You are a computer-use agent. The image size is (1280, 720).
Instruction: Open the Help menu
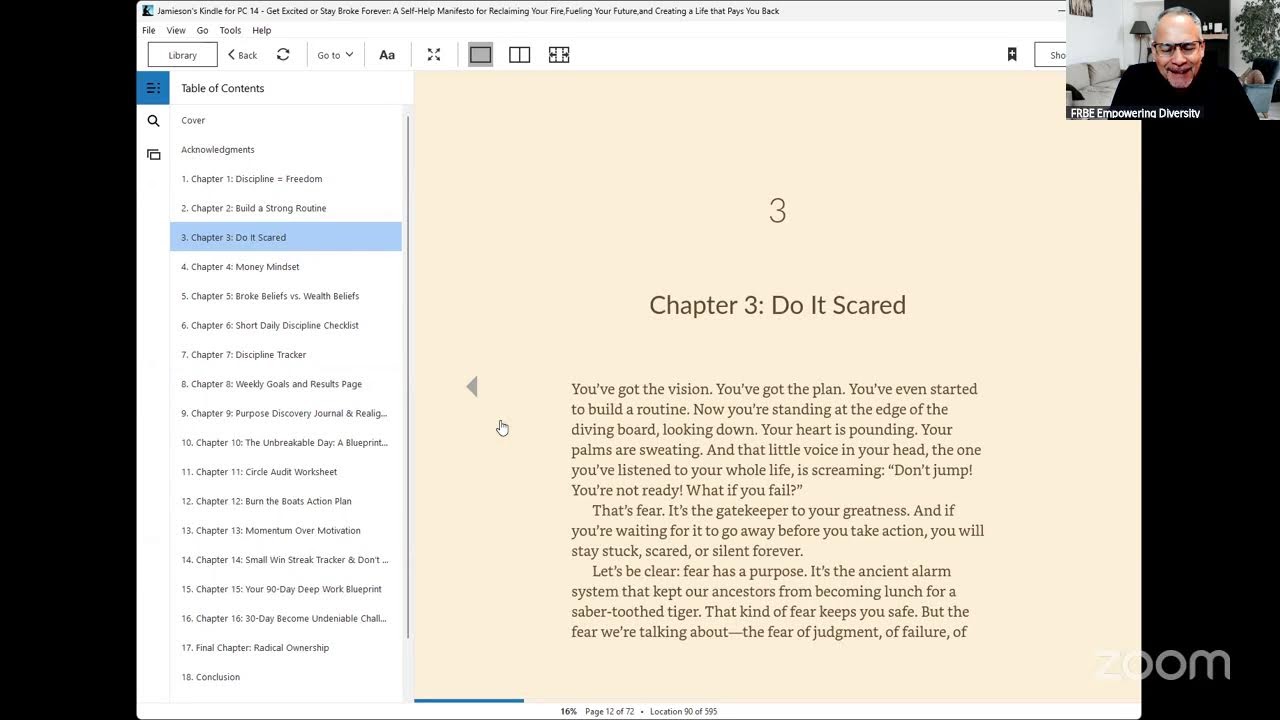[x=261, y=31]
